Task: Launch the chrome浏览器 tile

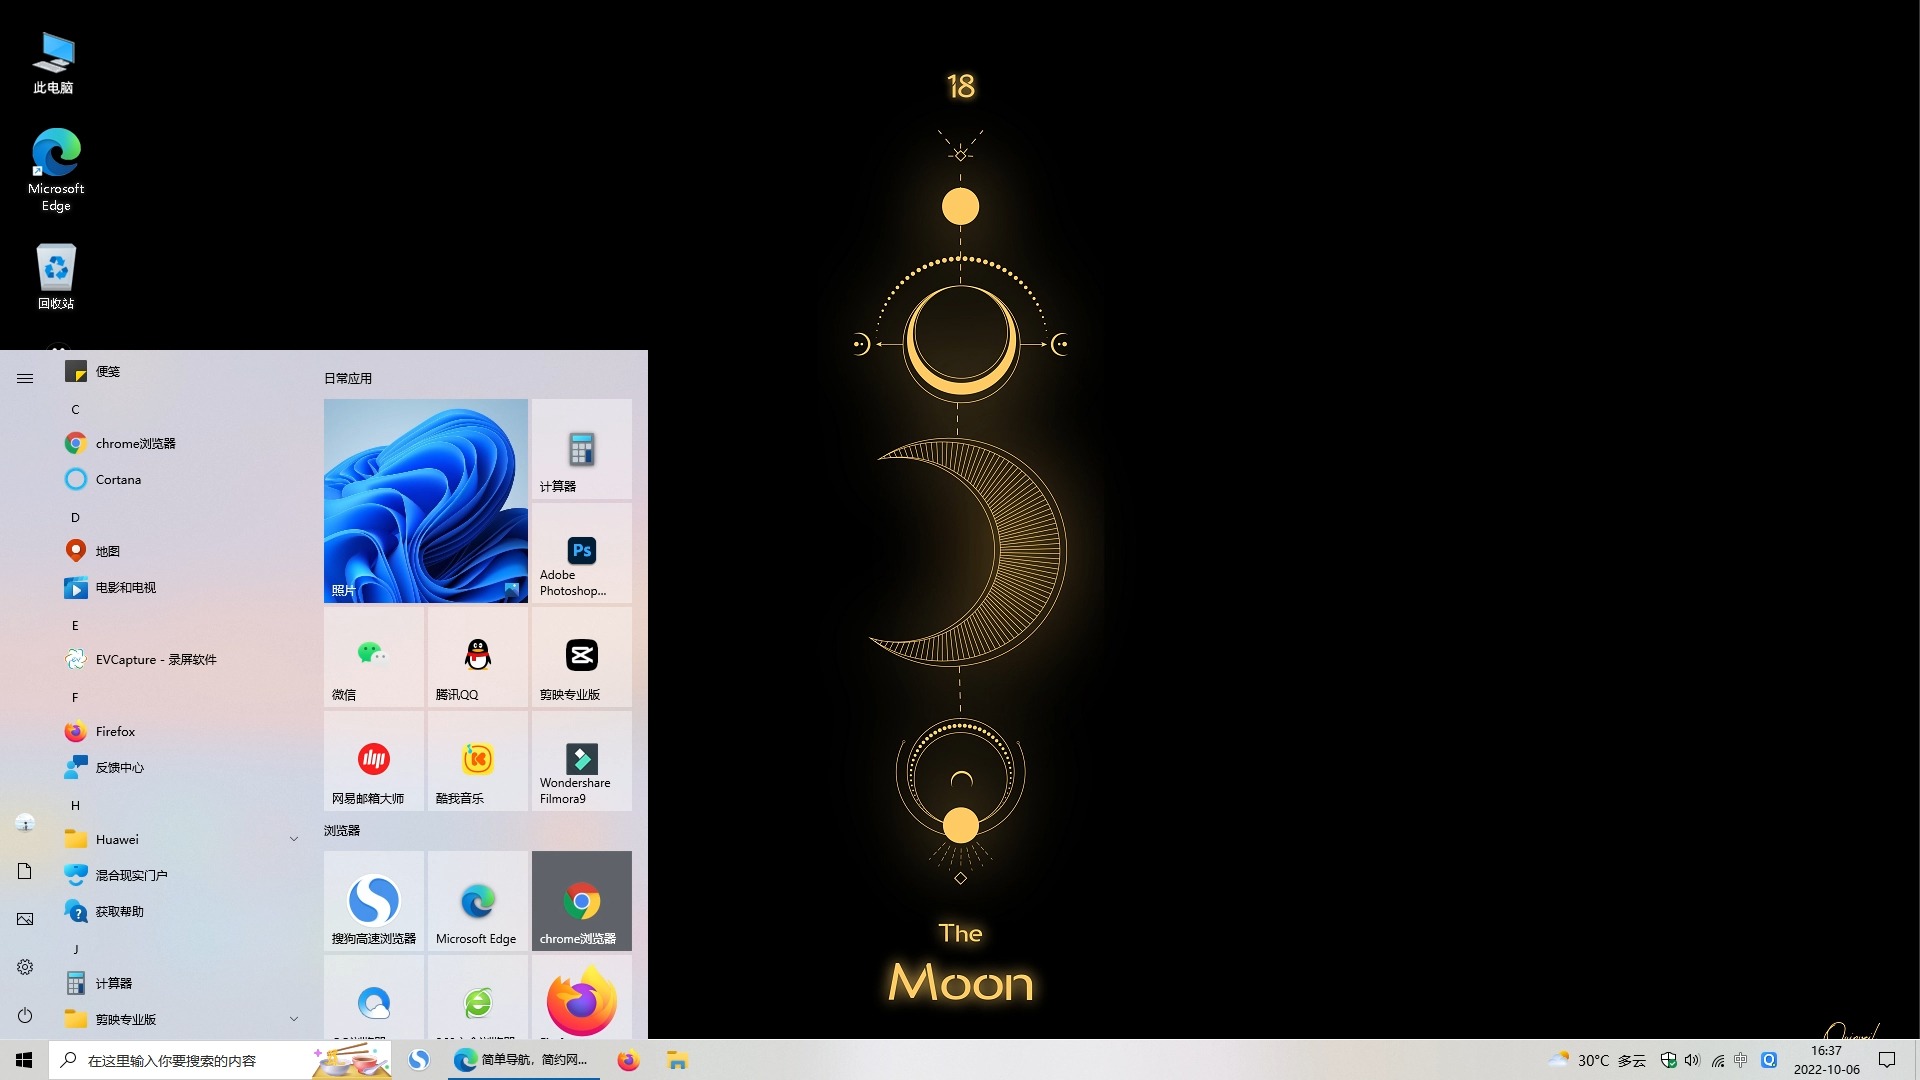Action: pos(582,901)
